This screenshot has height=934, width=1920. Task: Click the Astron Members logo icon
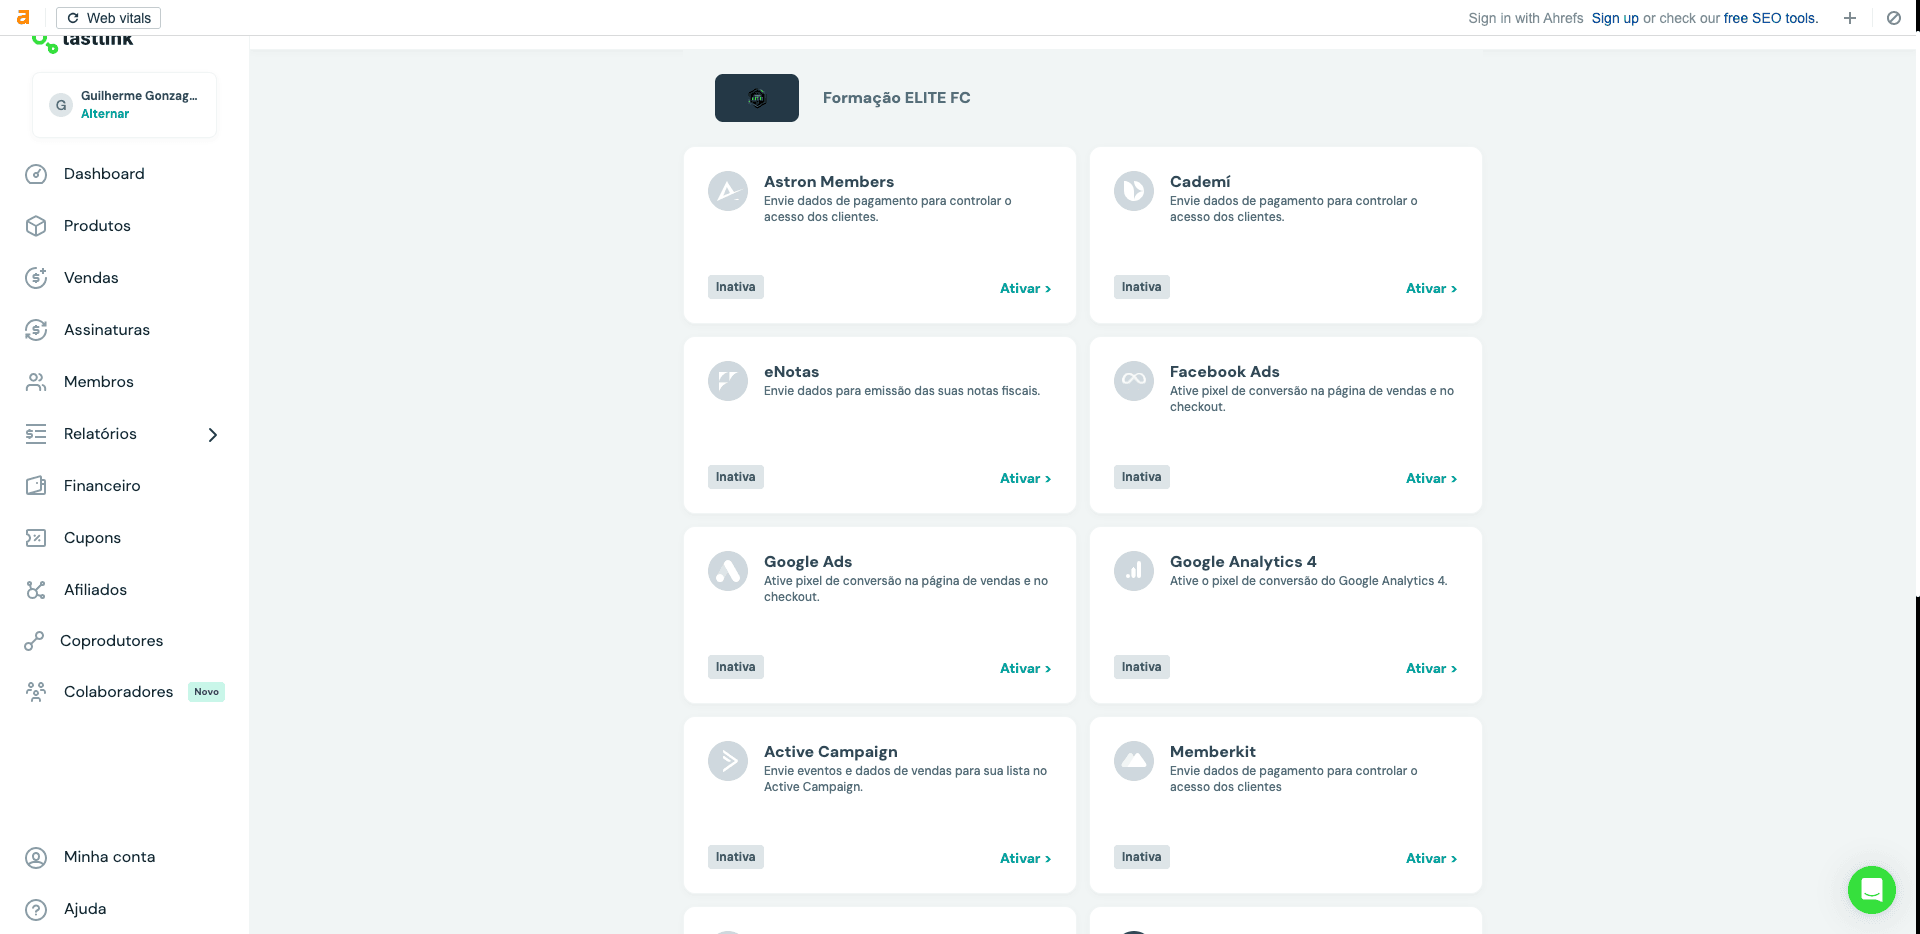click(728, 191)
